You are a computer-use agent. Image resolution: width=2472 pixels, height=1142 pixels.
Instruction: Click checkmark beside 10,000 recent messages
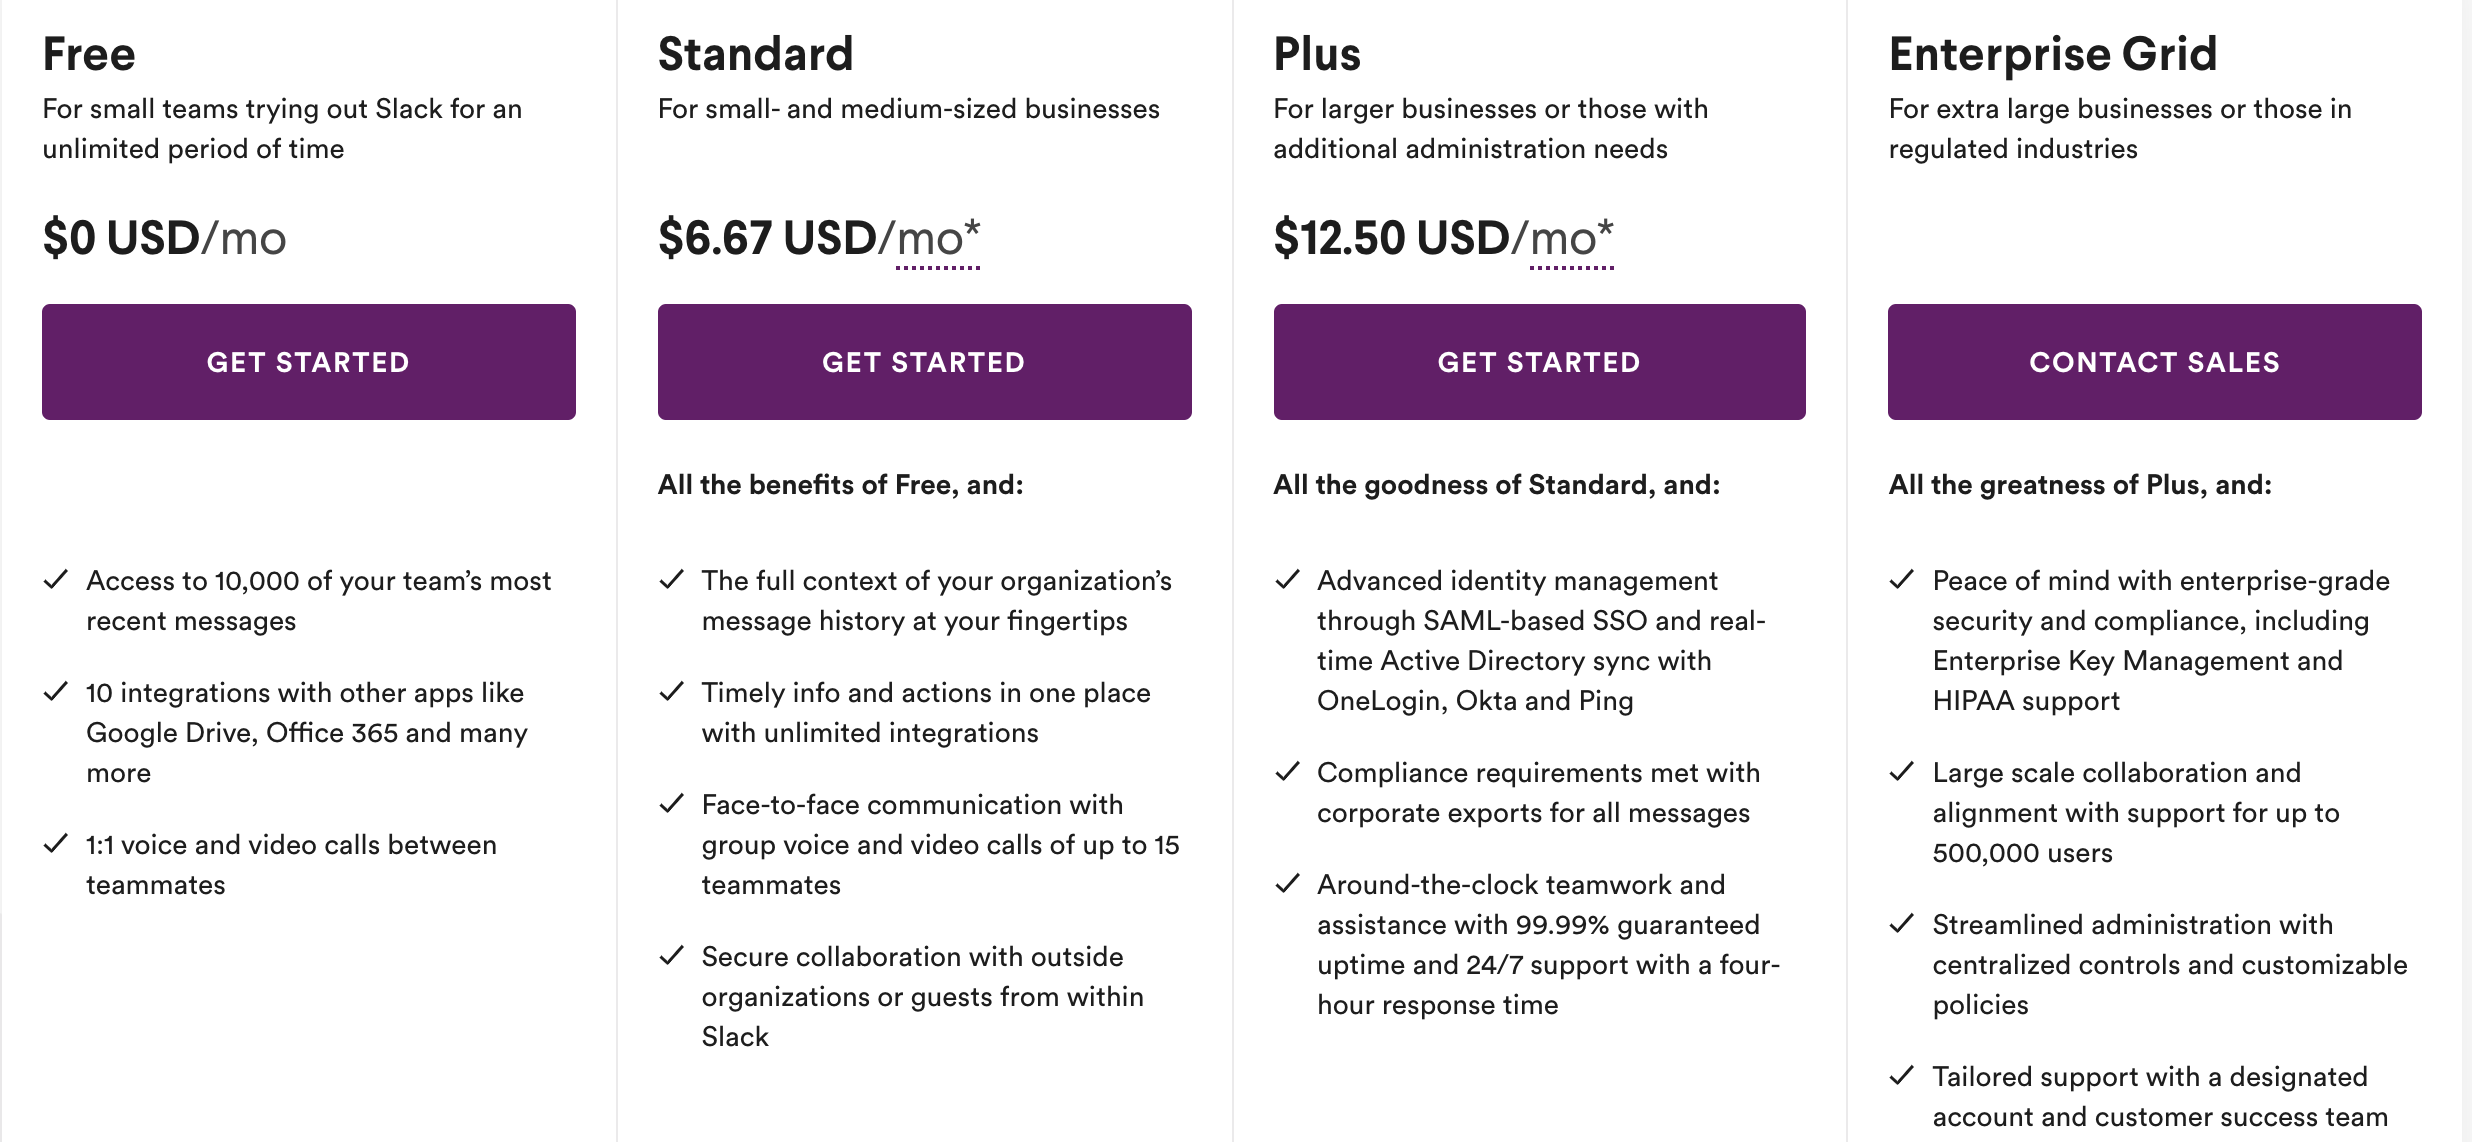coord(56,579)
